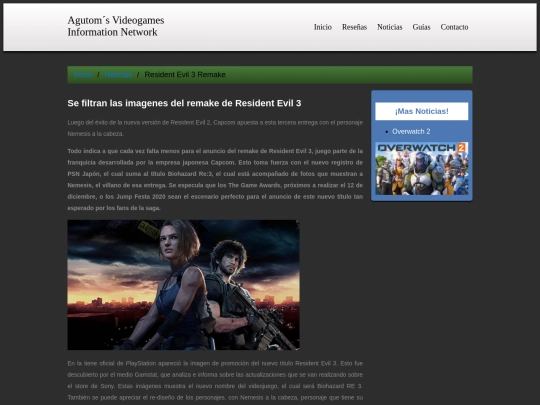Open the Overwatch 2 news link
This screenshot has width=540, height=405.
(411, 131)
